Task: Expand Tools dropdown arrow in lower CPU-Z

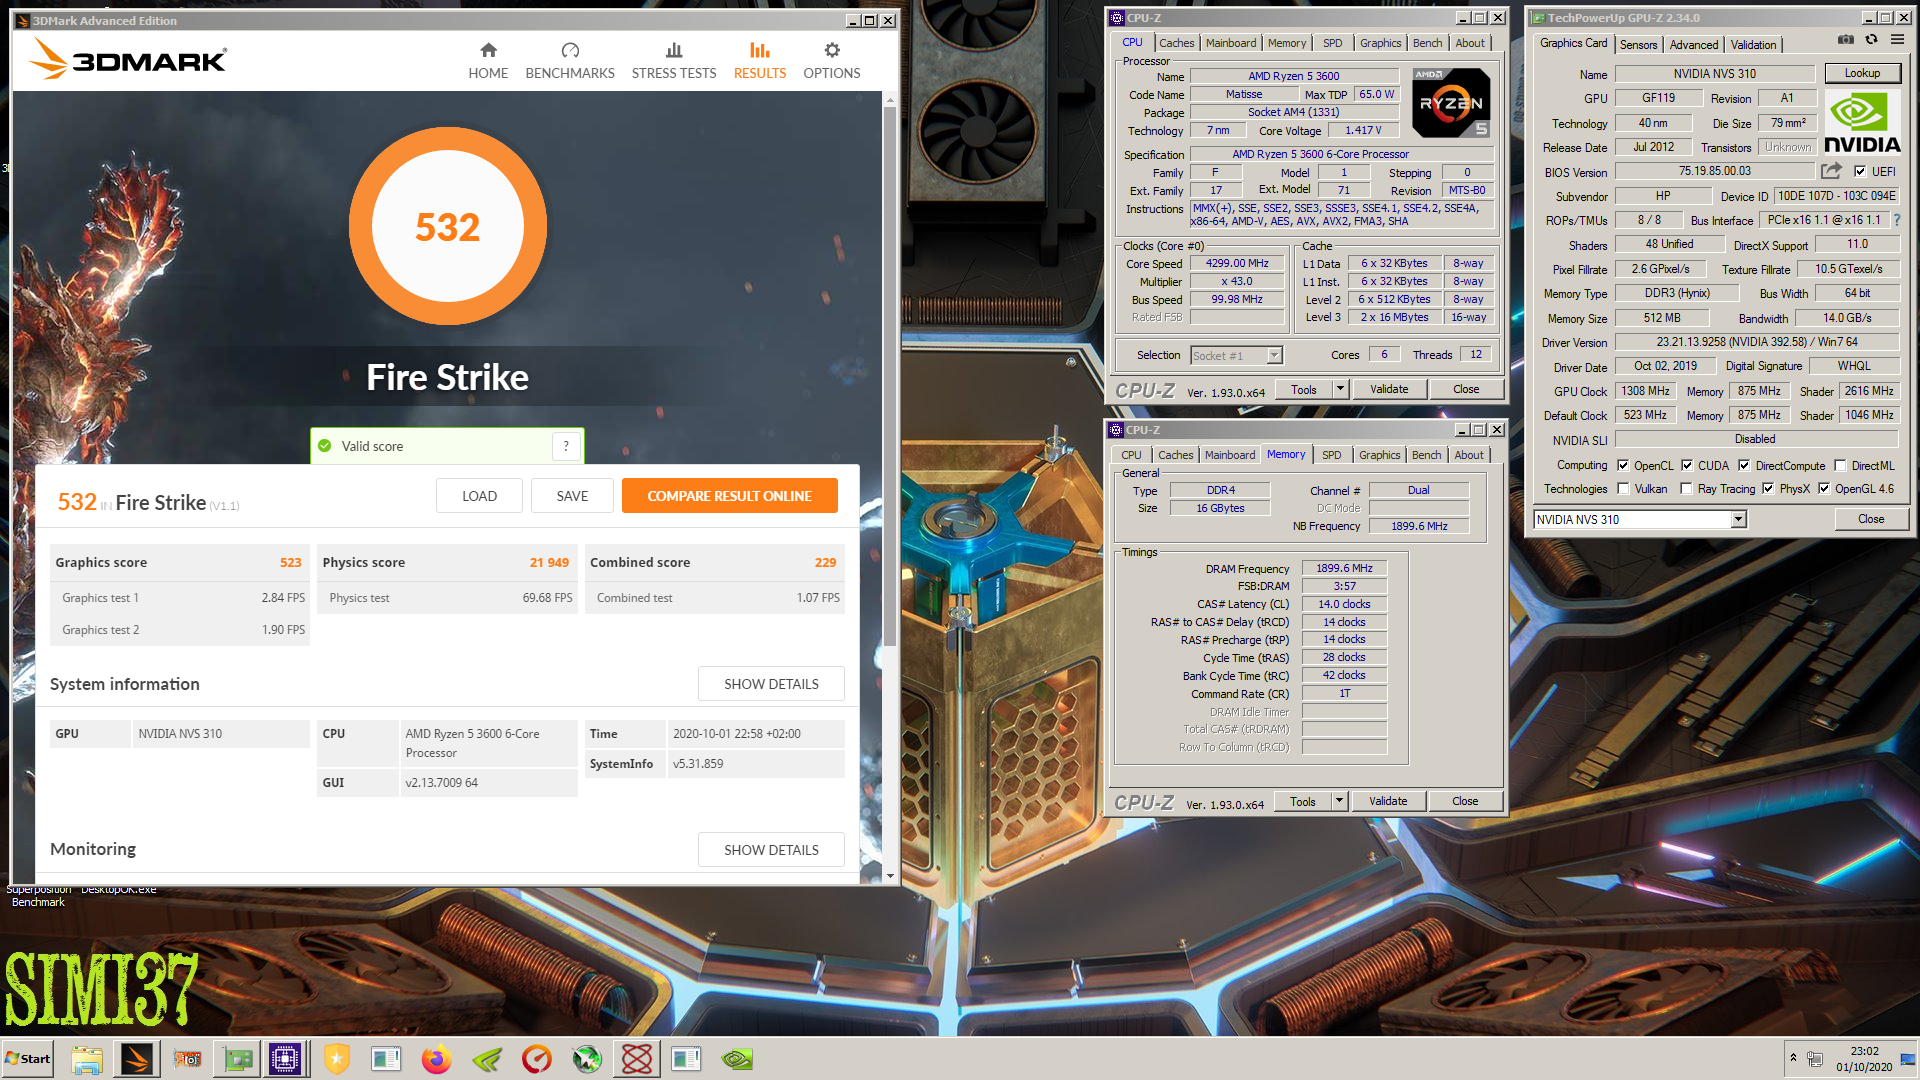Action: click(x=1339, y=801)
